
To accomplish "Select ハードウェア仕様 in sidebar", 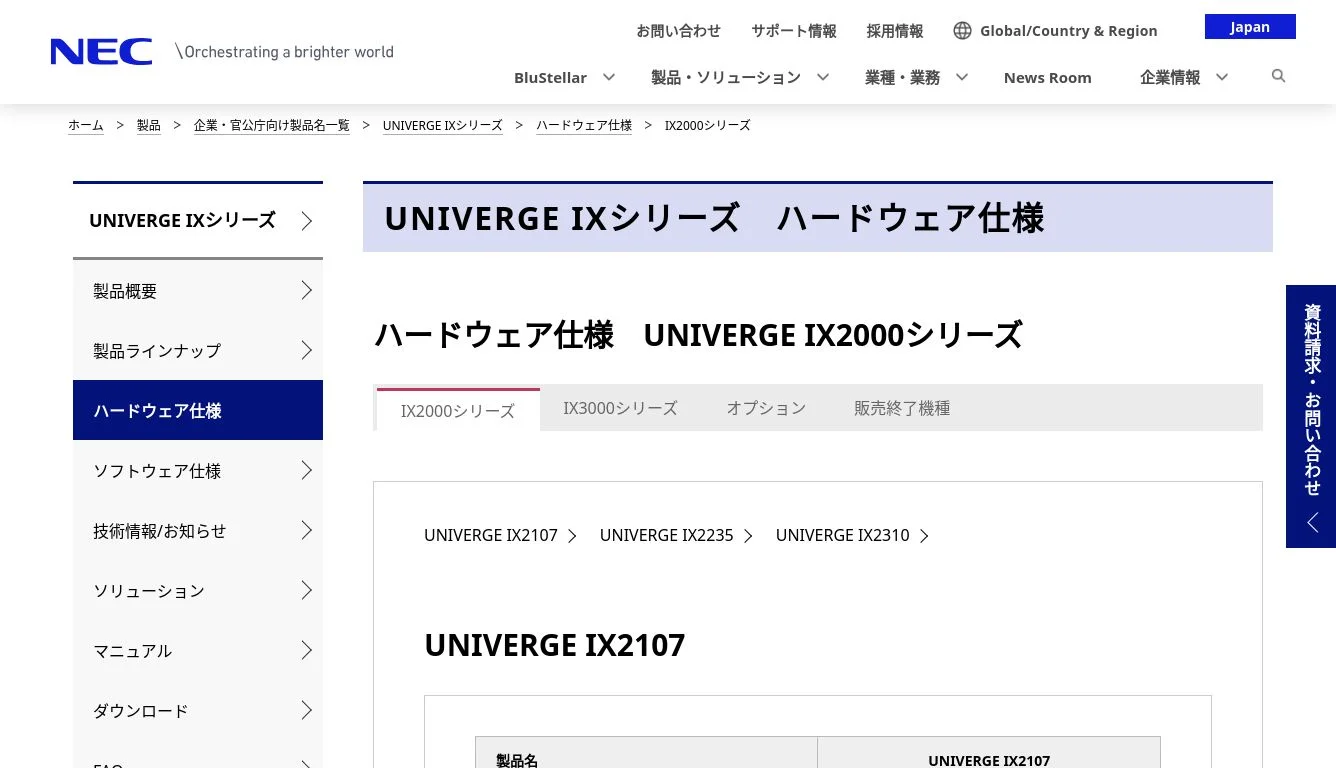I will point(198,410).
